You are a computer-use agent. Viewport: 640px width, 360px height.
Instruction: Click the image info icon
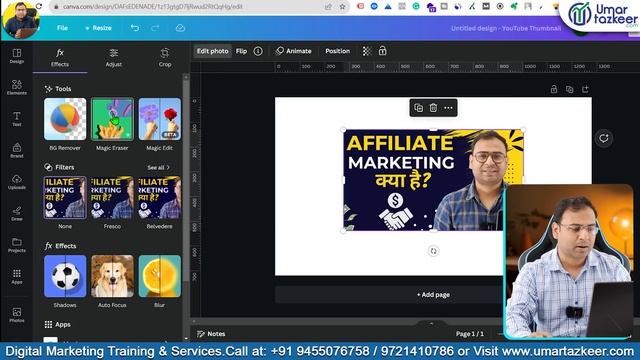(258, 51)
